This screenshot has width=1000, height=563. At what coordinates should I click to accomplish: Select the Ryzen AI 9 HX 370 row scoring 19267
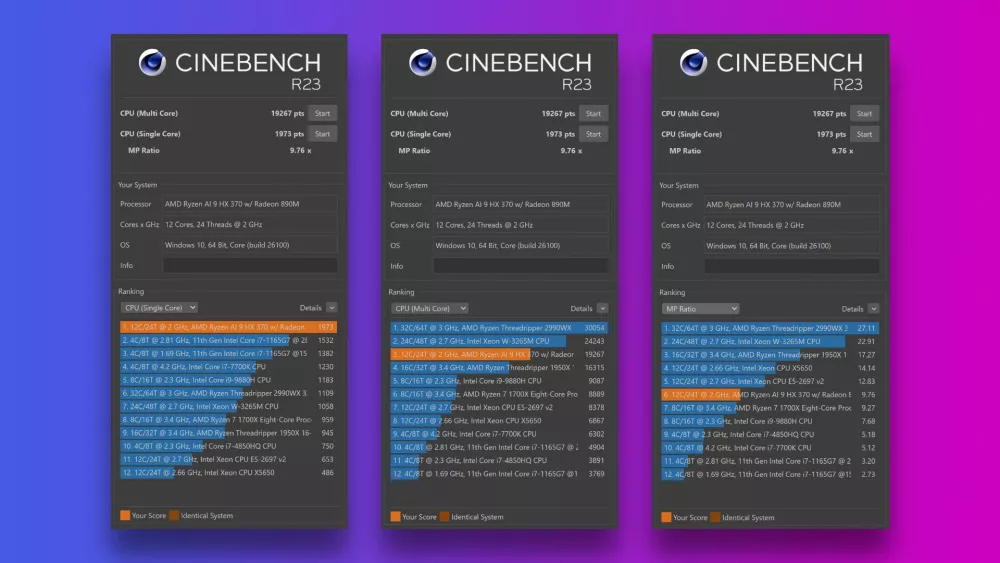click(499, 355)
